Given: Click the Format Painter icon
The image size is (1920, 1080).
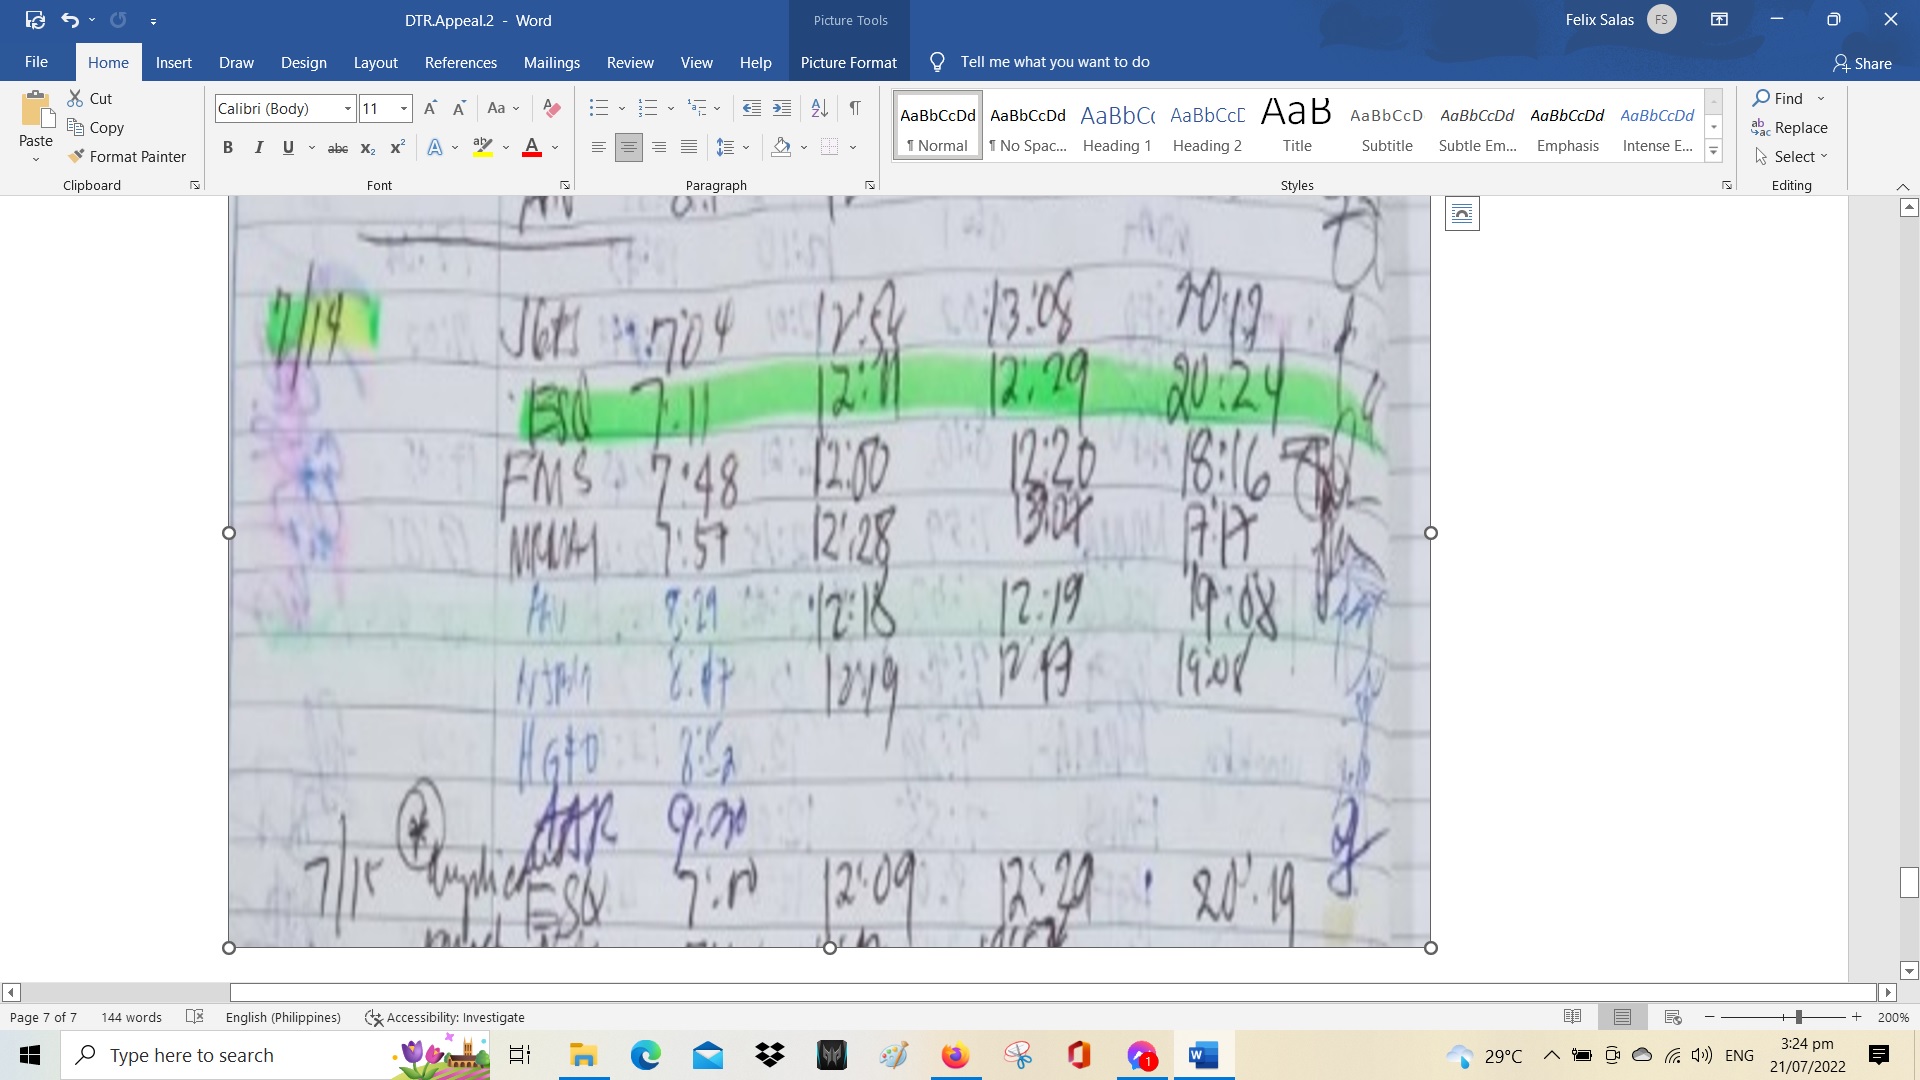Looking at the screenshot, I should coord(76,157).
